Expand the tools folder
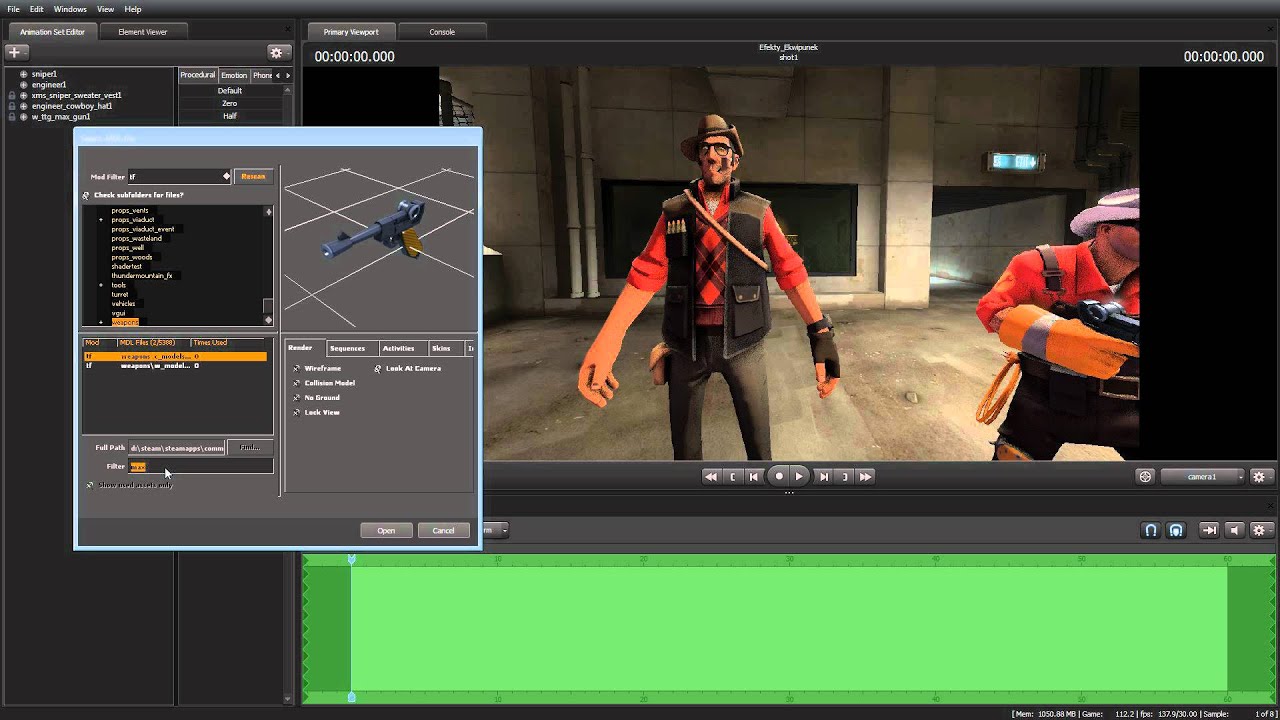 101,285
